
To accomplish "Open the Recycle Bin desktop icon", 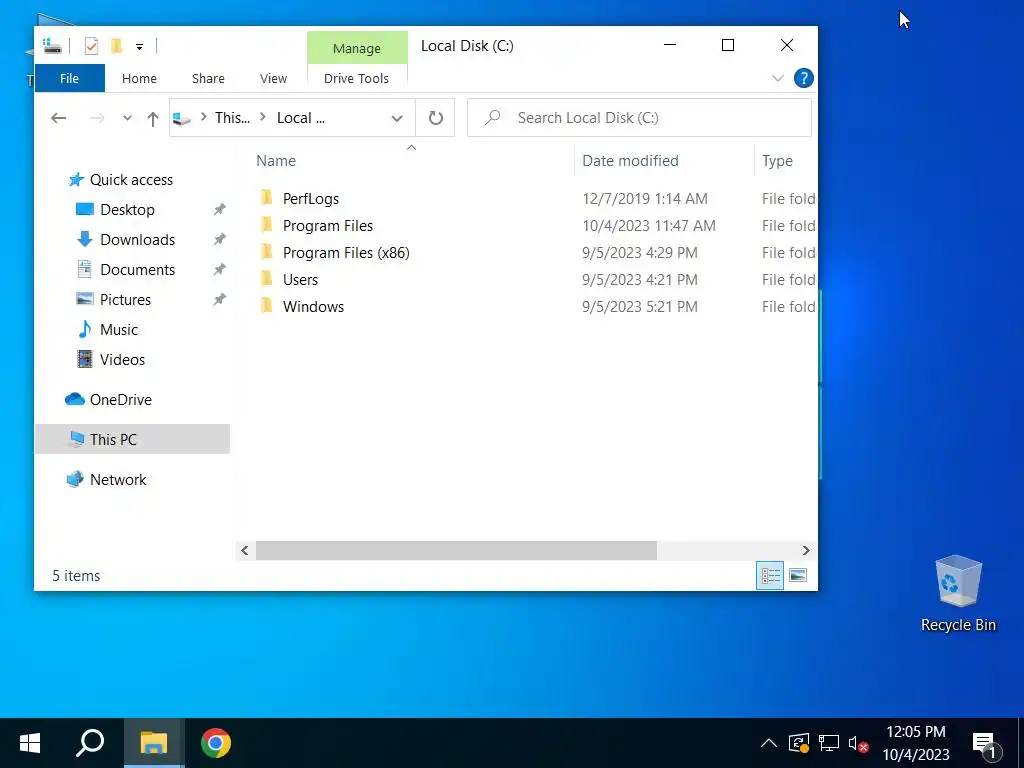I will pyautogui.click(x=958, y=594).
